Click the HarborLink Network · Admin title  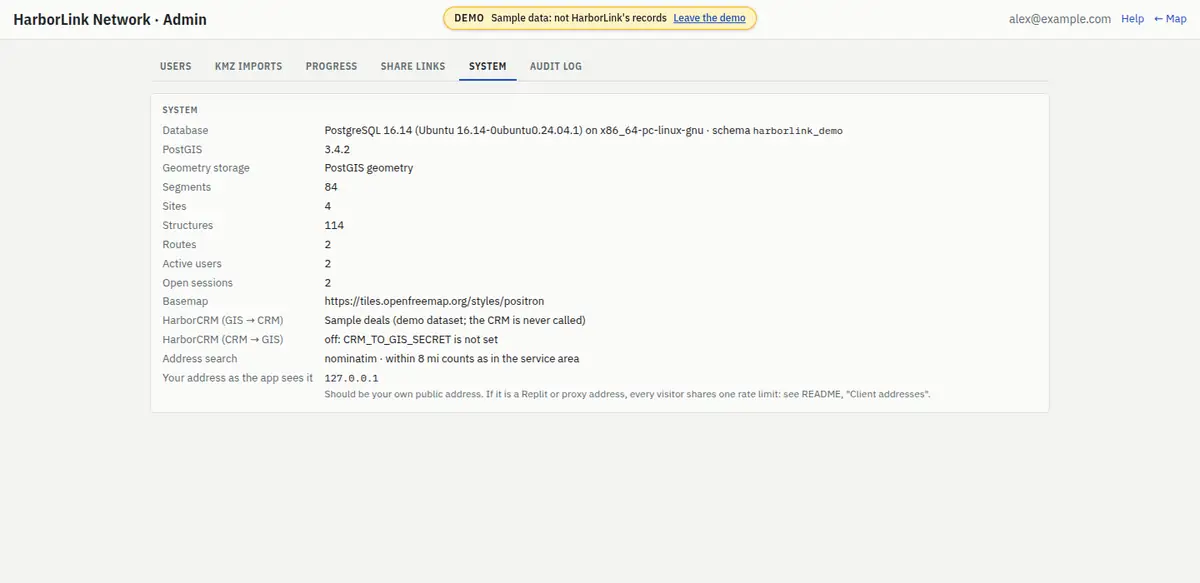pos(110,19)
